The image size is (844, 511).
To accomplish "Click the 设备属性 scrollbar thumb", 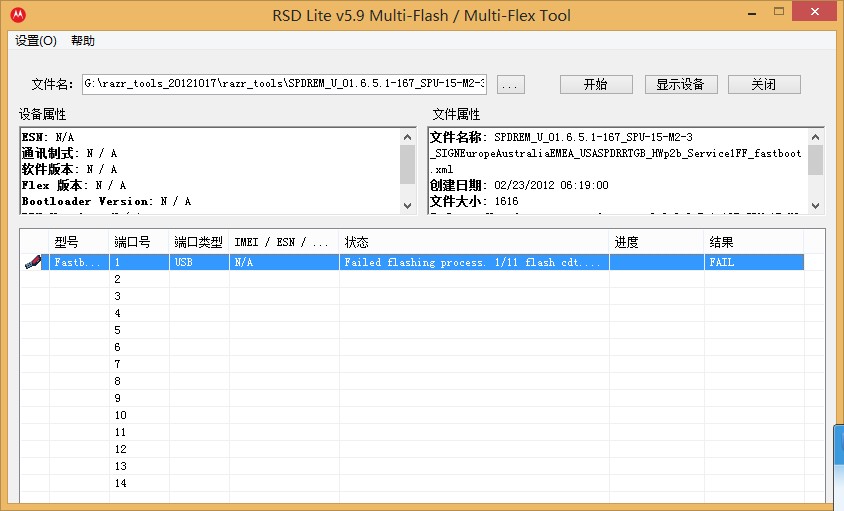I will (407, 164).
